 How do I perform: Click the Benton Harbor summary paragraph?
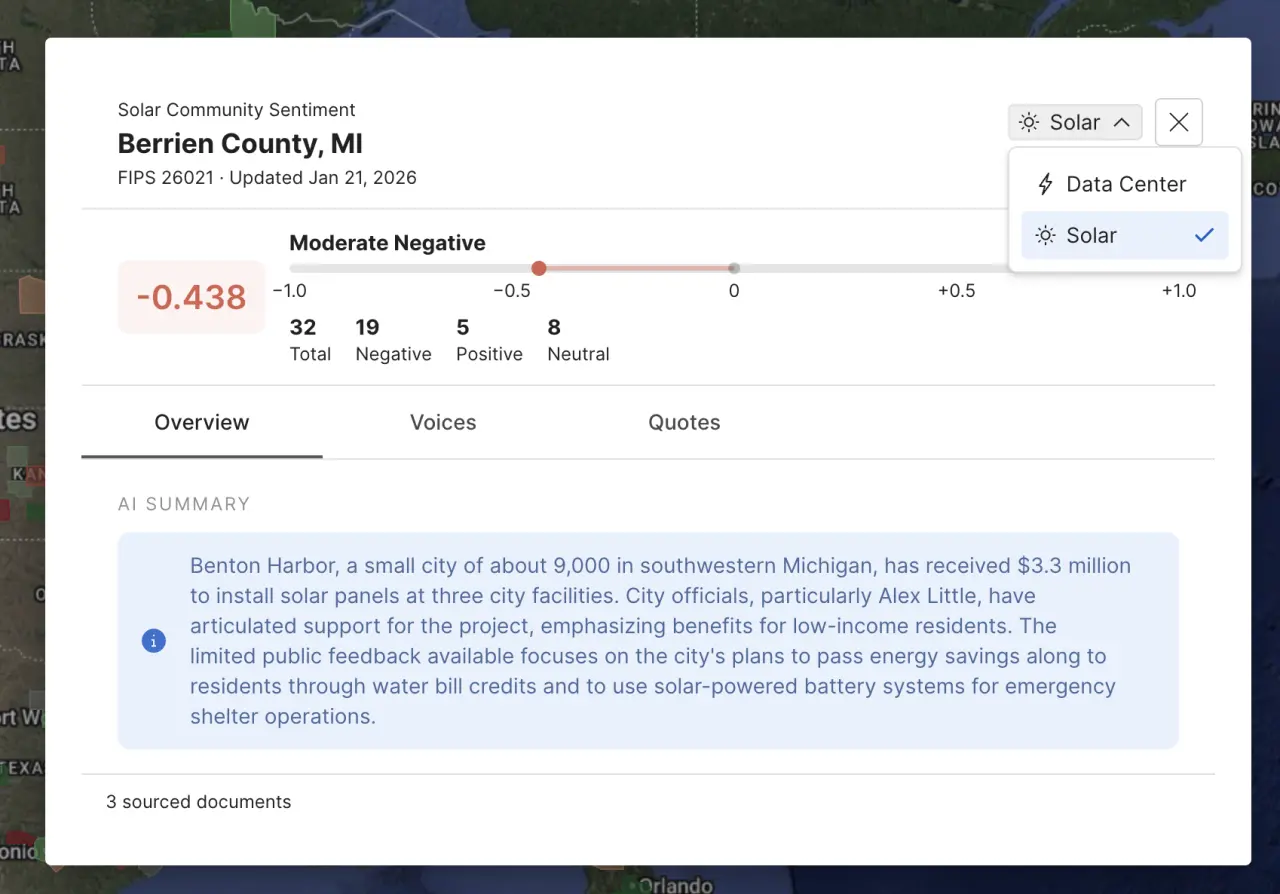click(660, 641)
